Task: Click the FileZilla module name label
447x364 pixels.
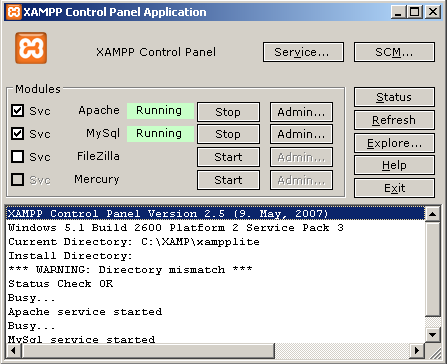Action: pyautogui.click(x=98, y=156)
